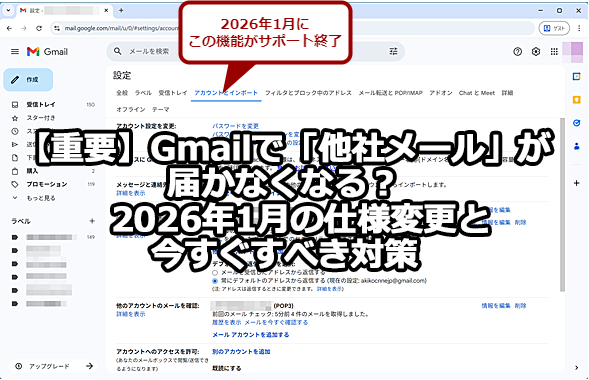Image resolution: width=589 pixels, height=380 pixels.
Task: Open Google Tasks side panel icon
Action: (x=577, y=123)
